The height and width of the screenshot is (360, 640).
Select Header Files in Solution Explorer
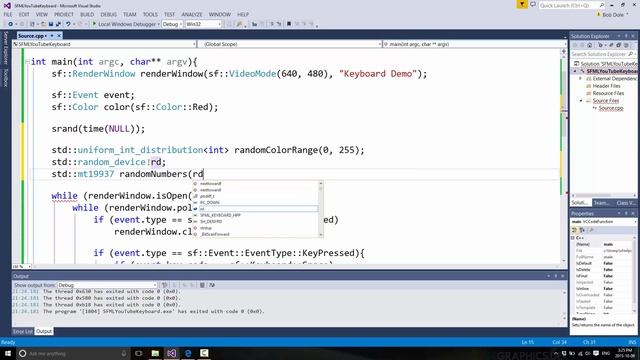607,86
